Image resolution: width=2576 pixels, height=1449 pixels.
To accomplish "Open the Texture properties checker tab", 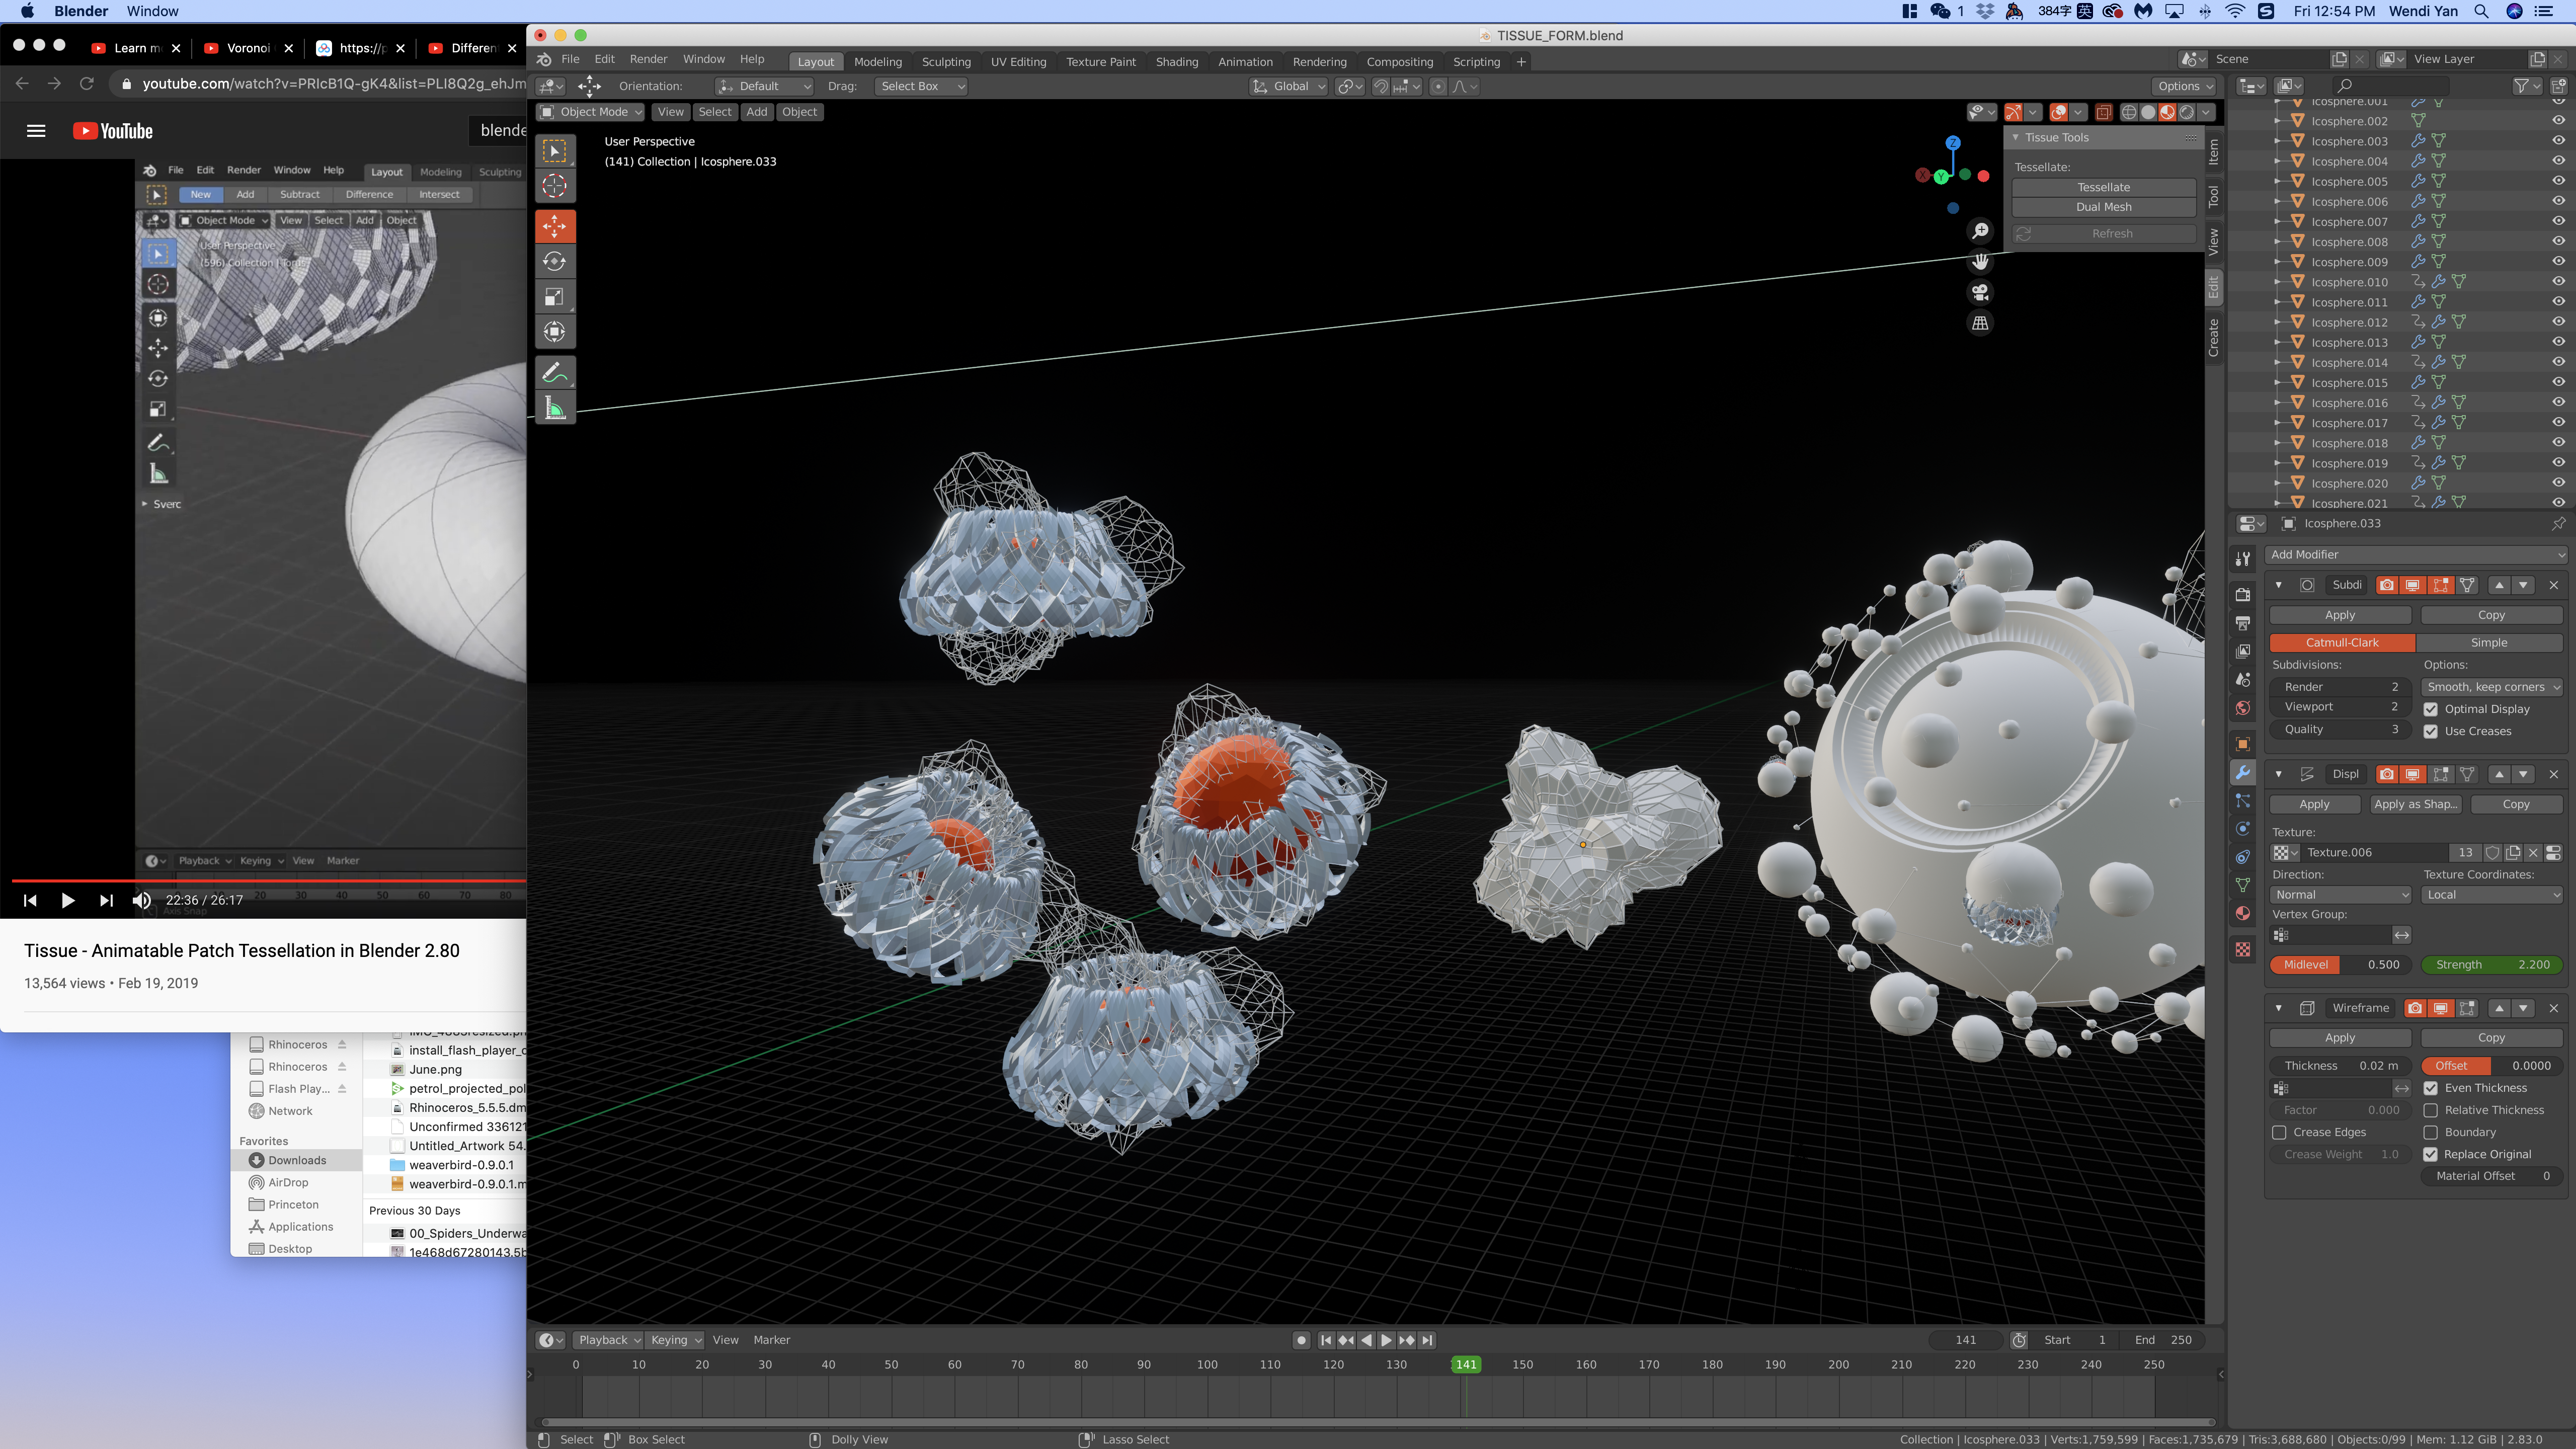I will point(2243,949).
